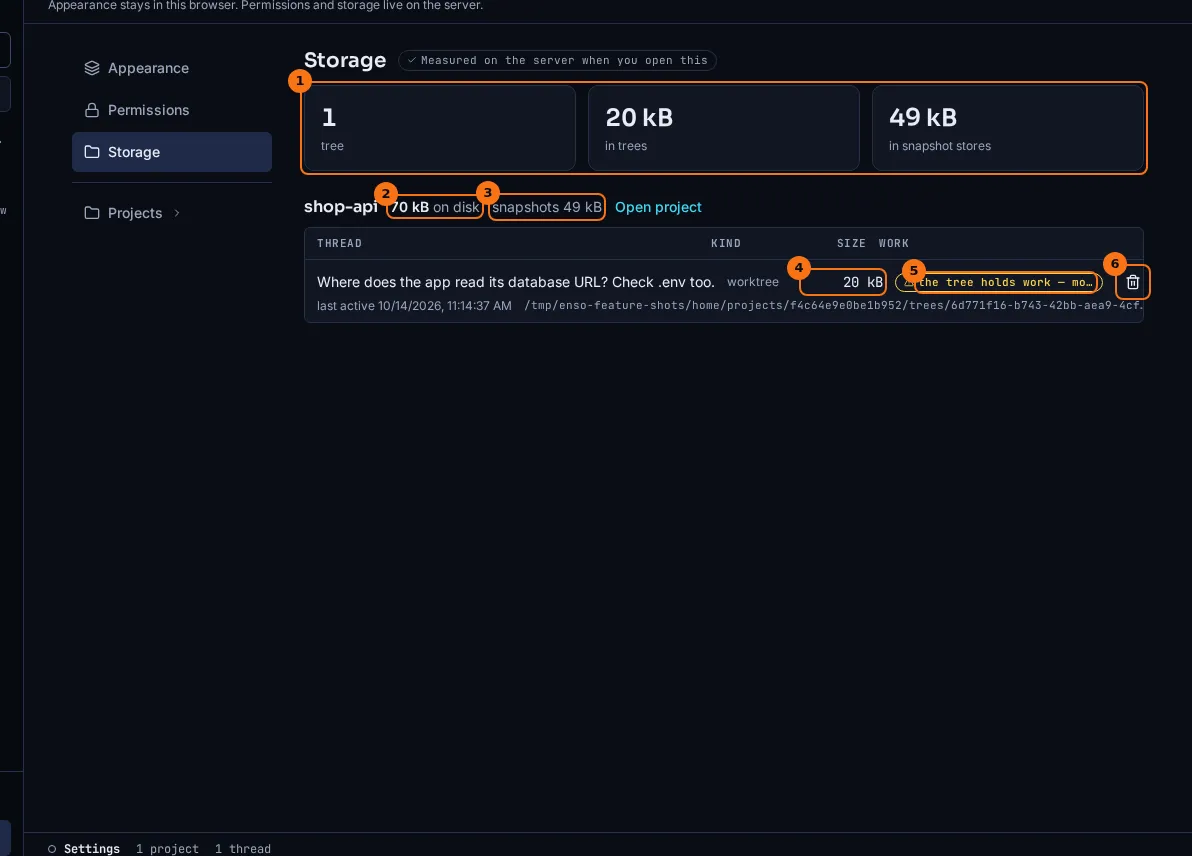Click the THREAD column header
Image resolution: width=1192 pixels, height=856 pixels.
tap(339, 243)
